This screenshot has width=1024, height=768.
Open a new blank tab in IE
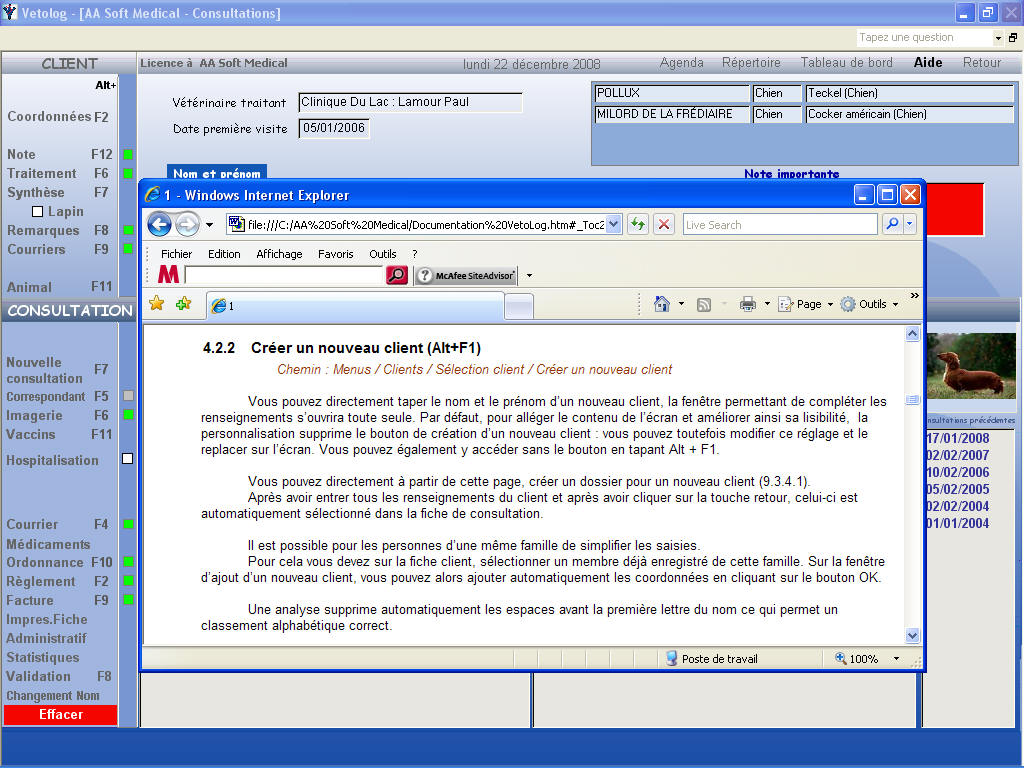click(x=519, y=306)
